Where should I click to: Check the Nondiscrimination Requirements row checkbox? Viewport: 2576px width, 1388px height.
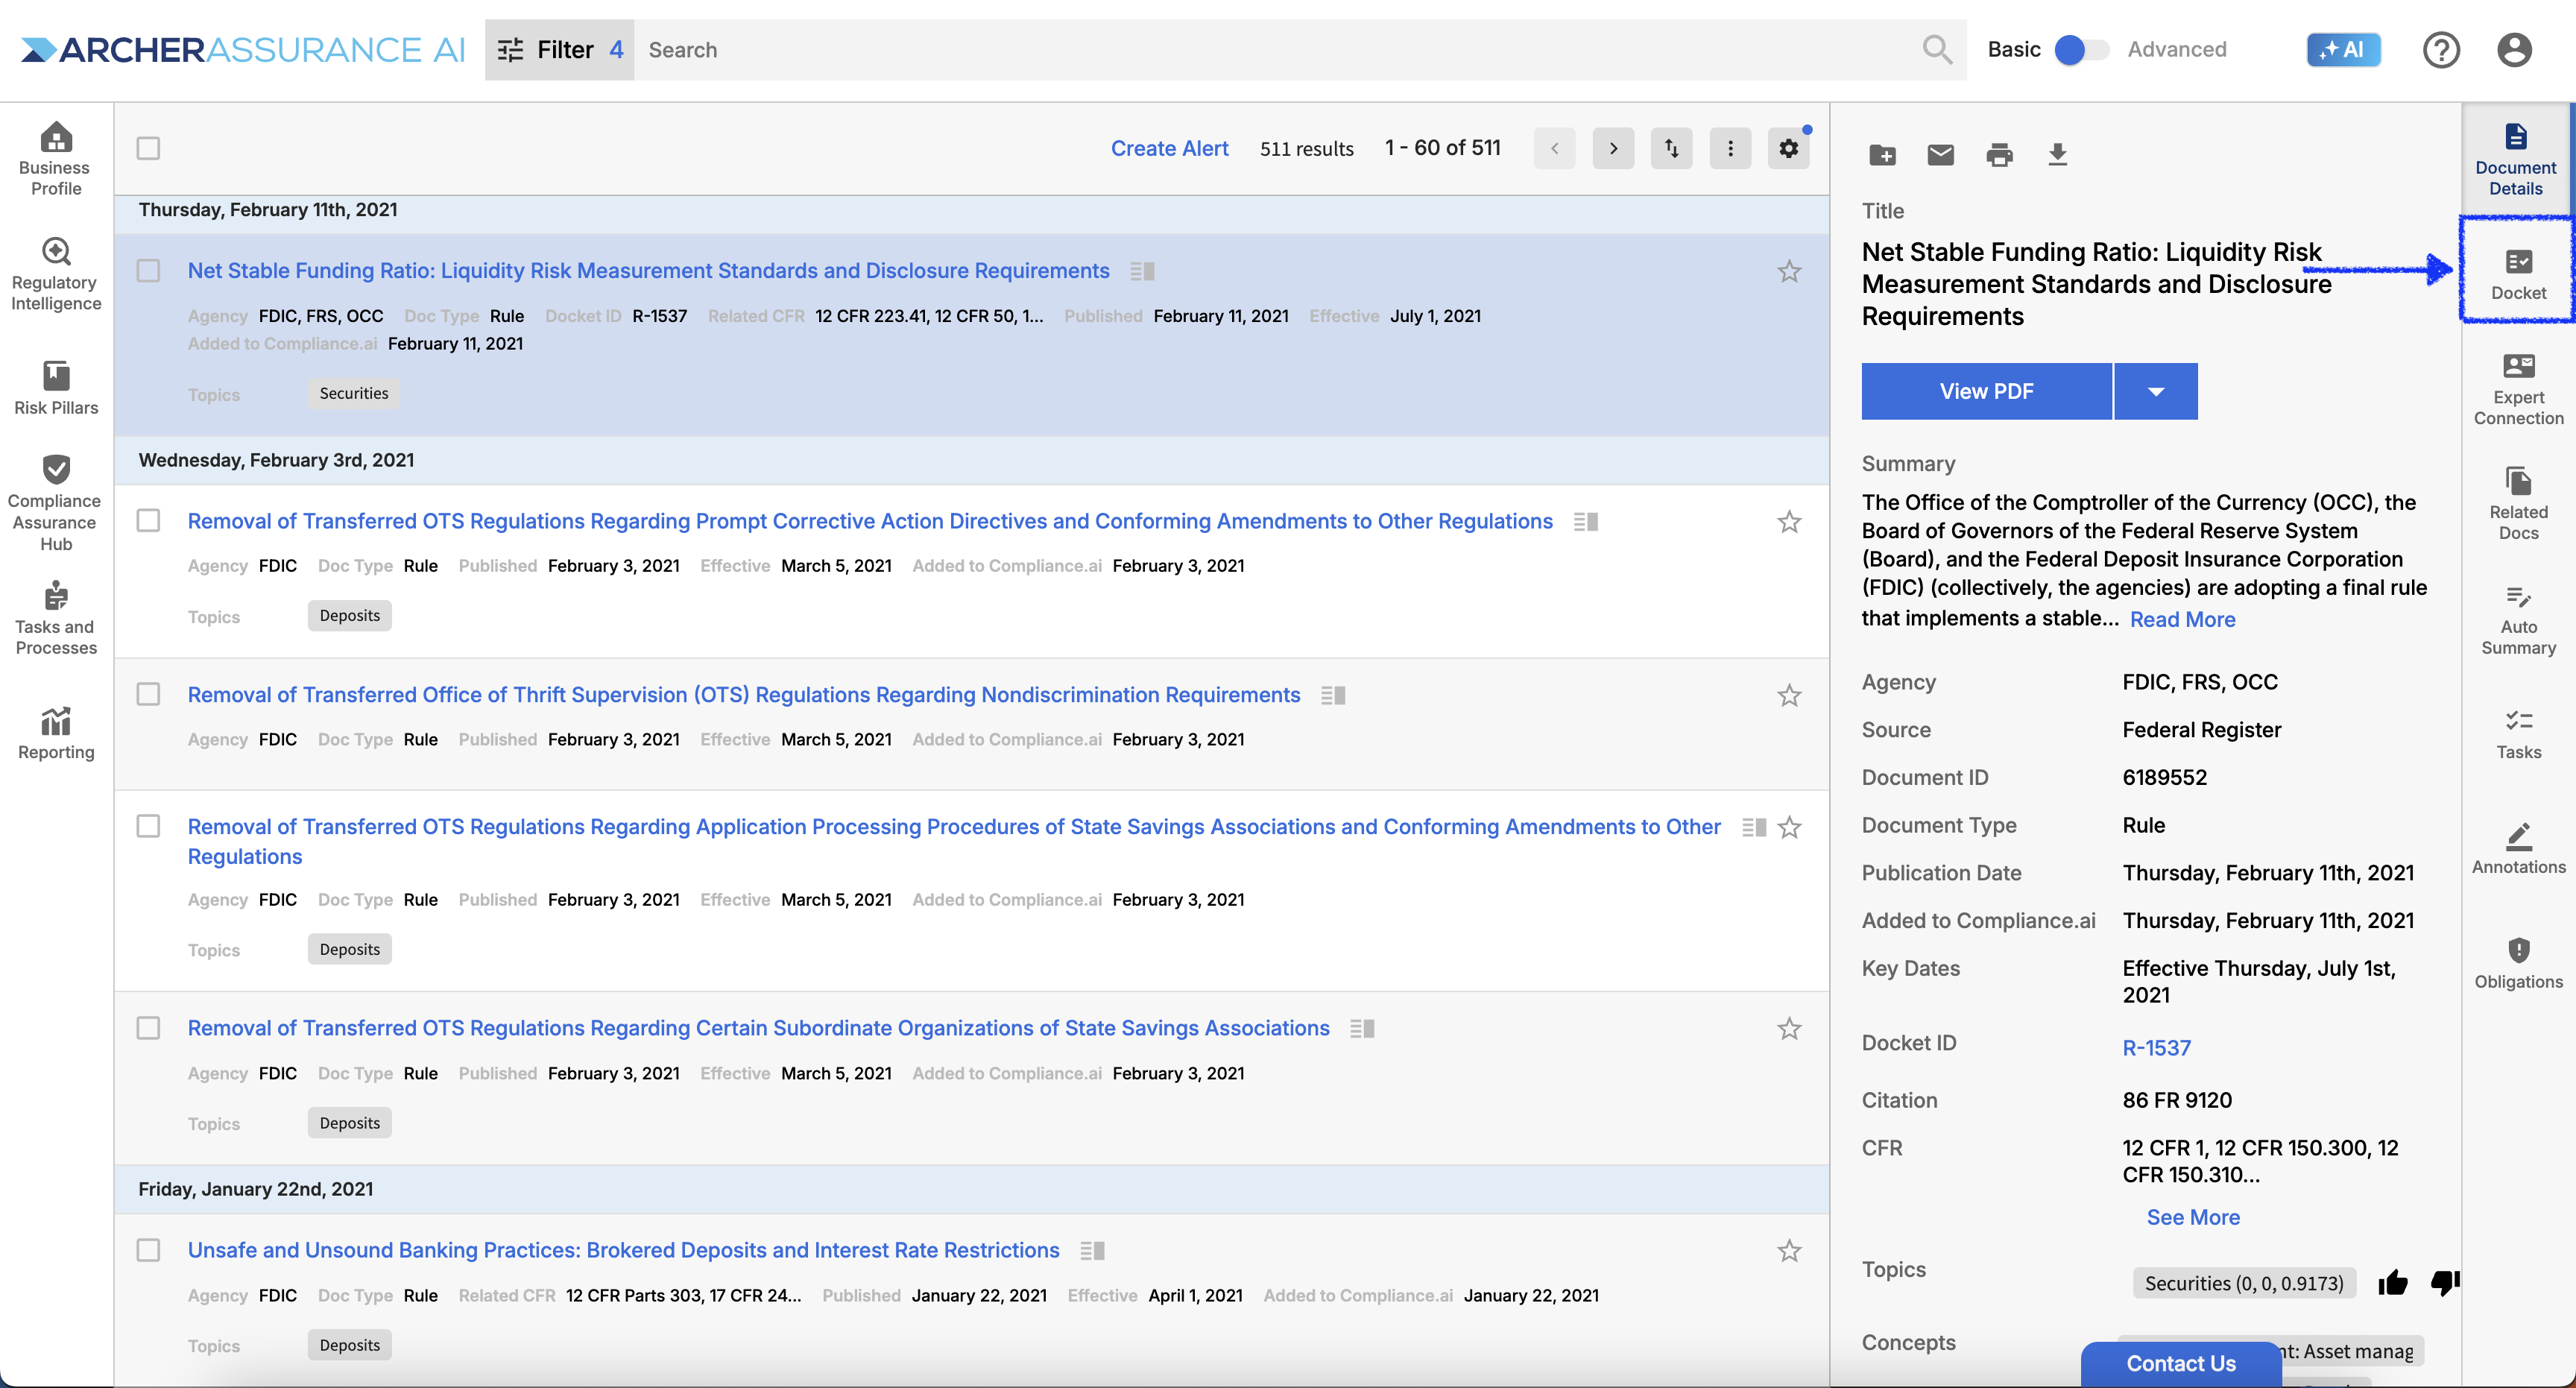pos(148,694)
